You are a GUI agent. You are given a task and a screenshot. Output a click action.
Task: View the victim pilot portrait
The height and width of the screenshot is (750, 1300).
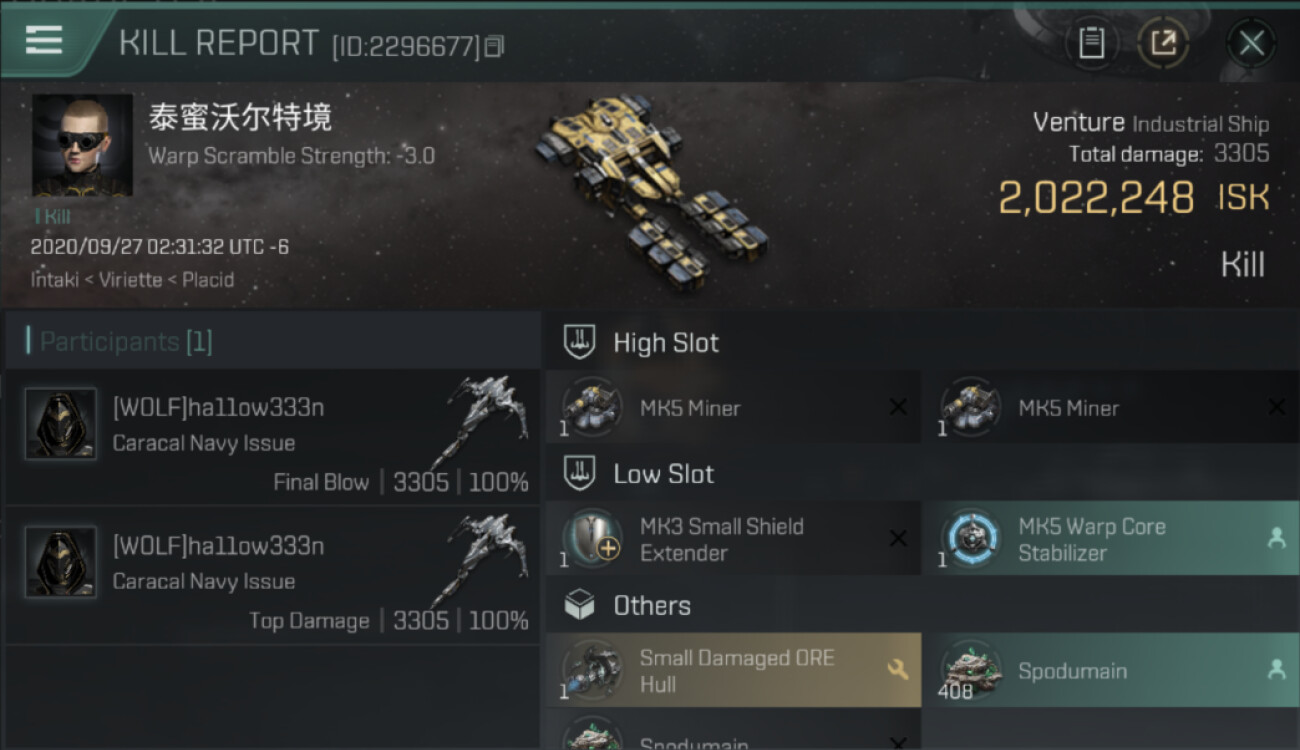tap(82, 145)
